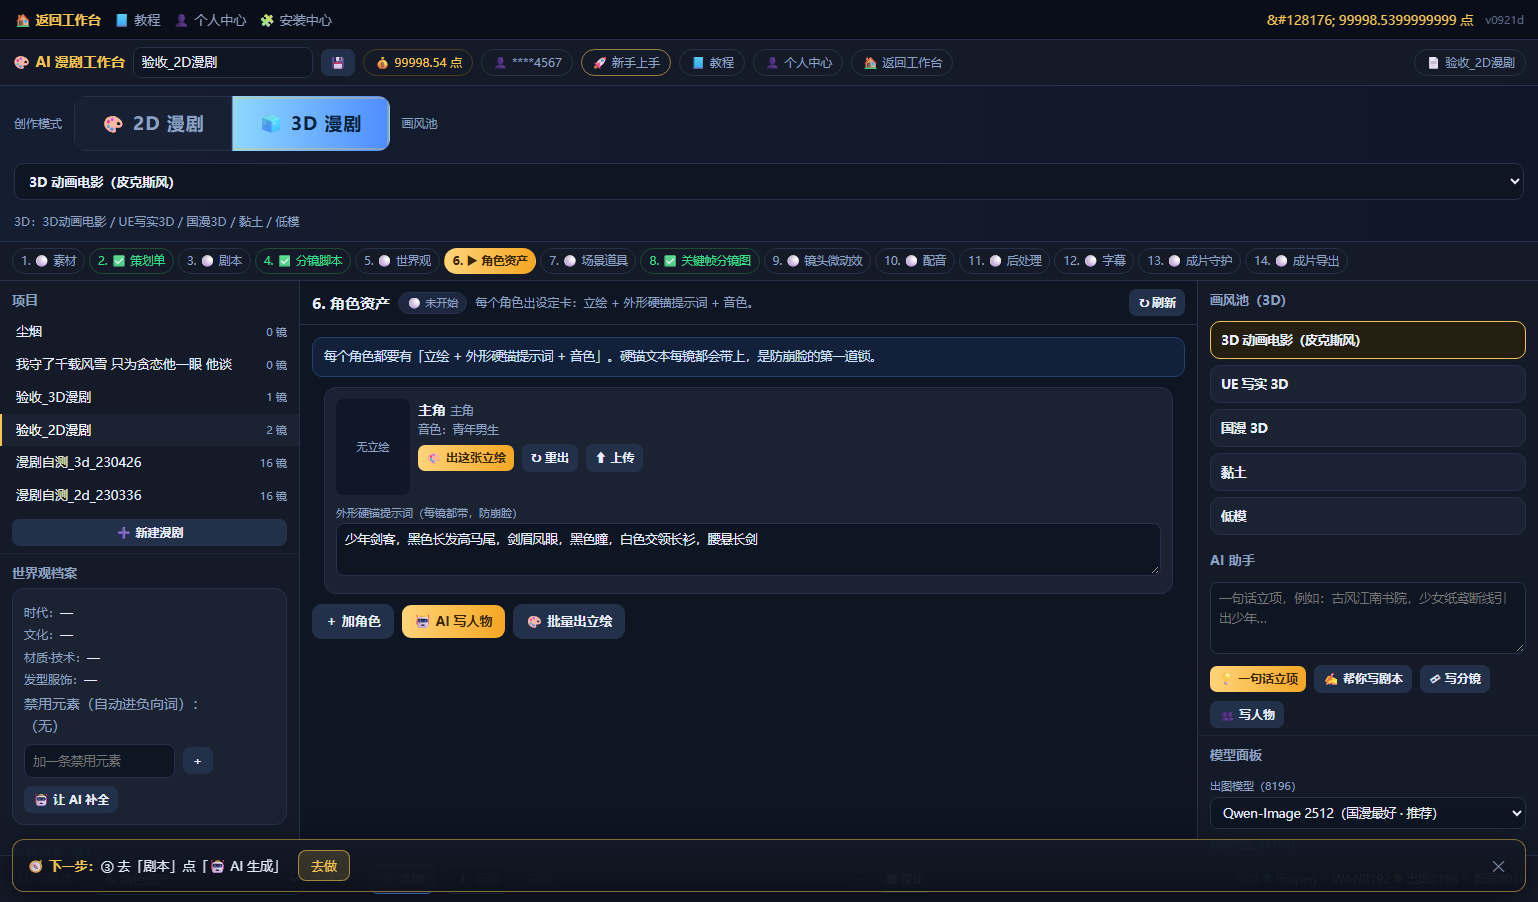Click 安装中心 in the top bar

tap(296, 20)
